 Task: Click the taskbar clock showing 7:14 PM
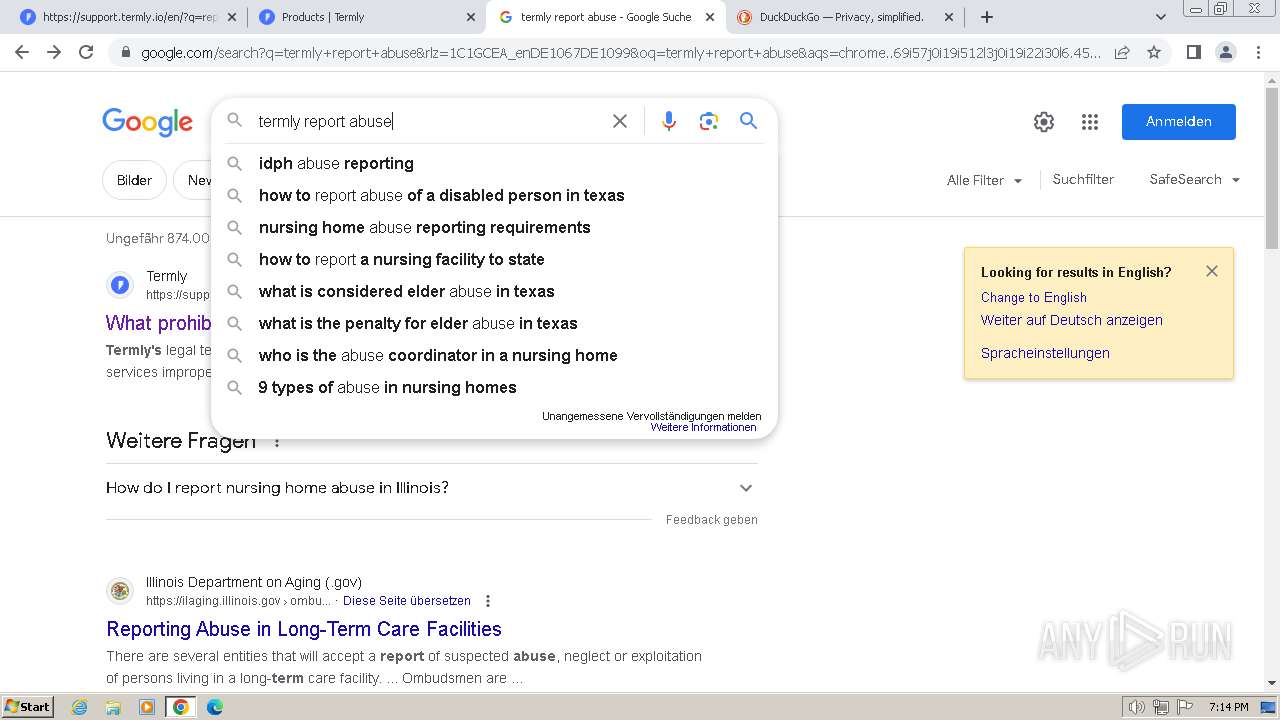click(1228, 707)
